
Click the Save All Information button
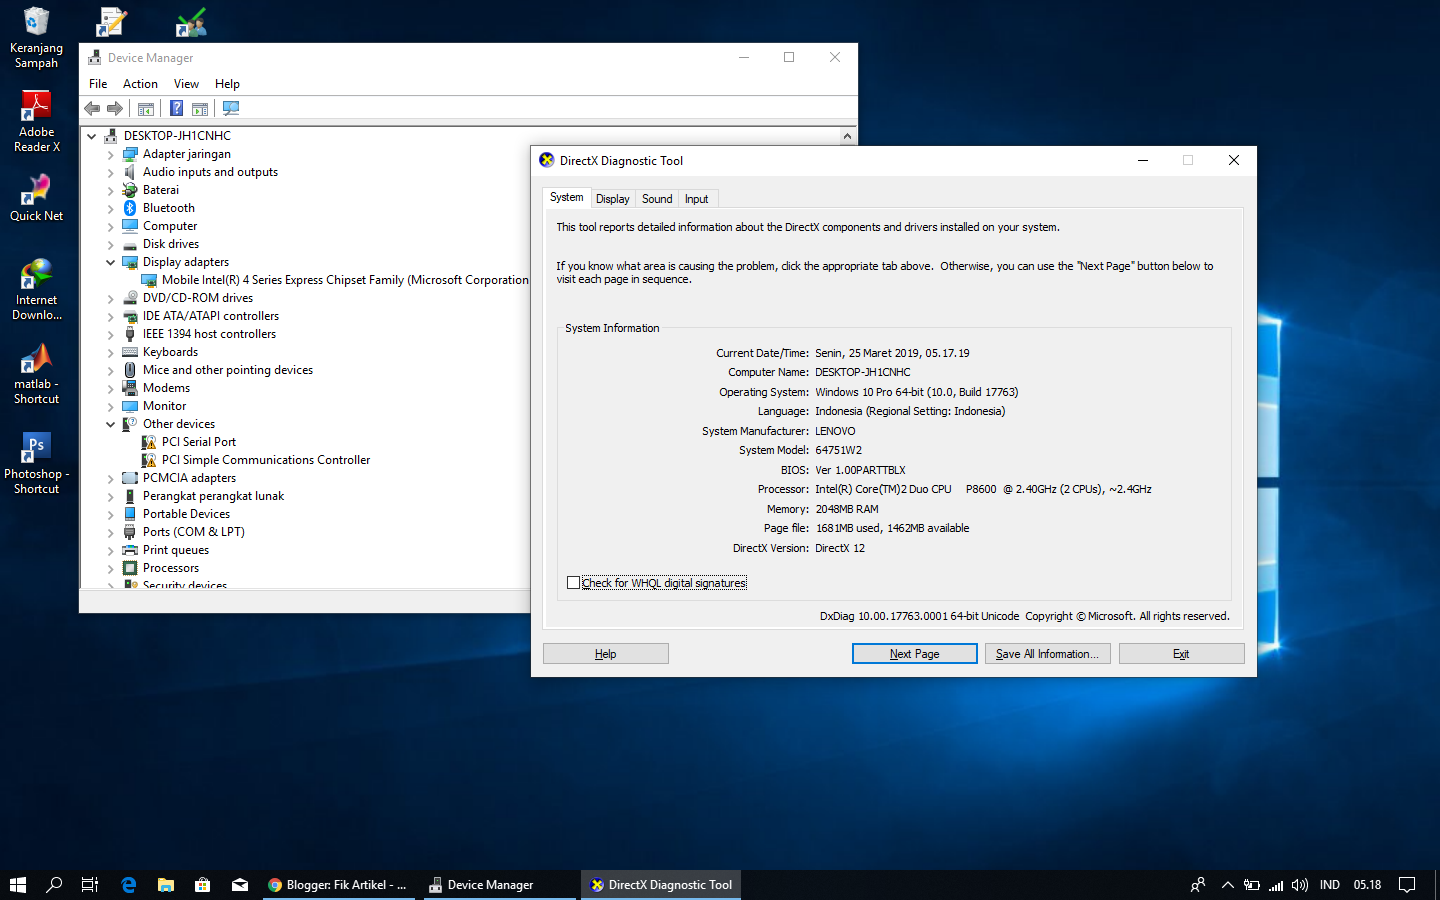(1047, 653)
